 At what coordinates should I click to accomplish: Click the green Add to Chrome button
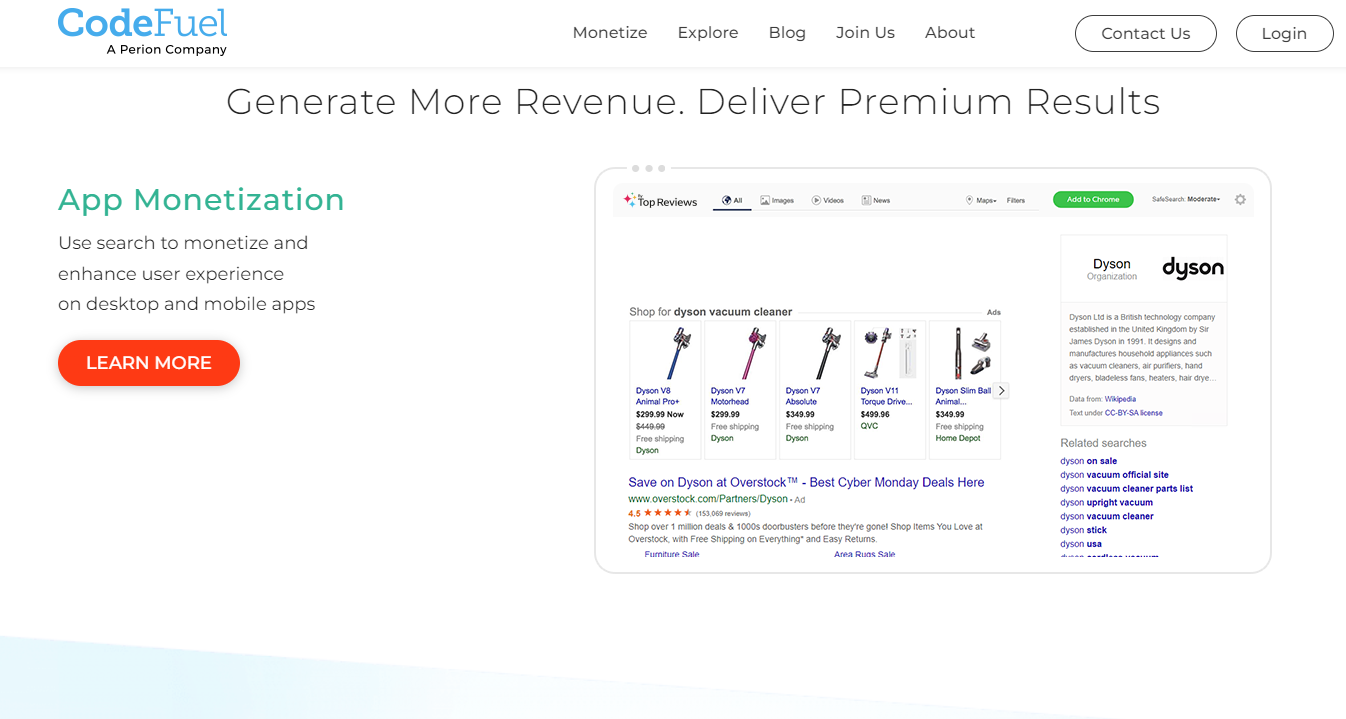click(x=1093, y=199)
